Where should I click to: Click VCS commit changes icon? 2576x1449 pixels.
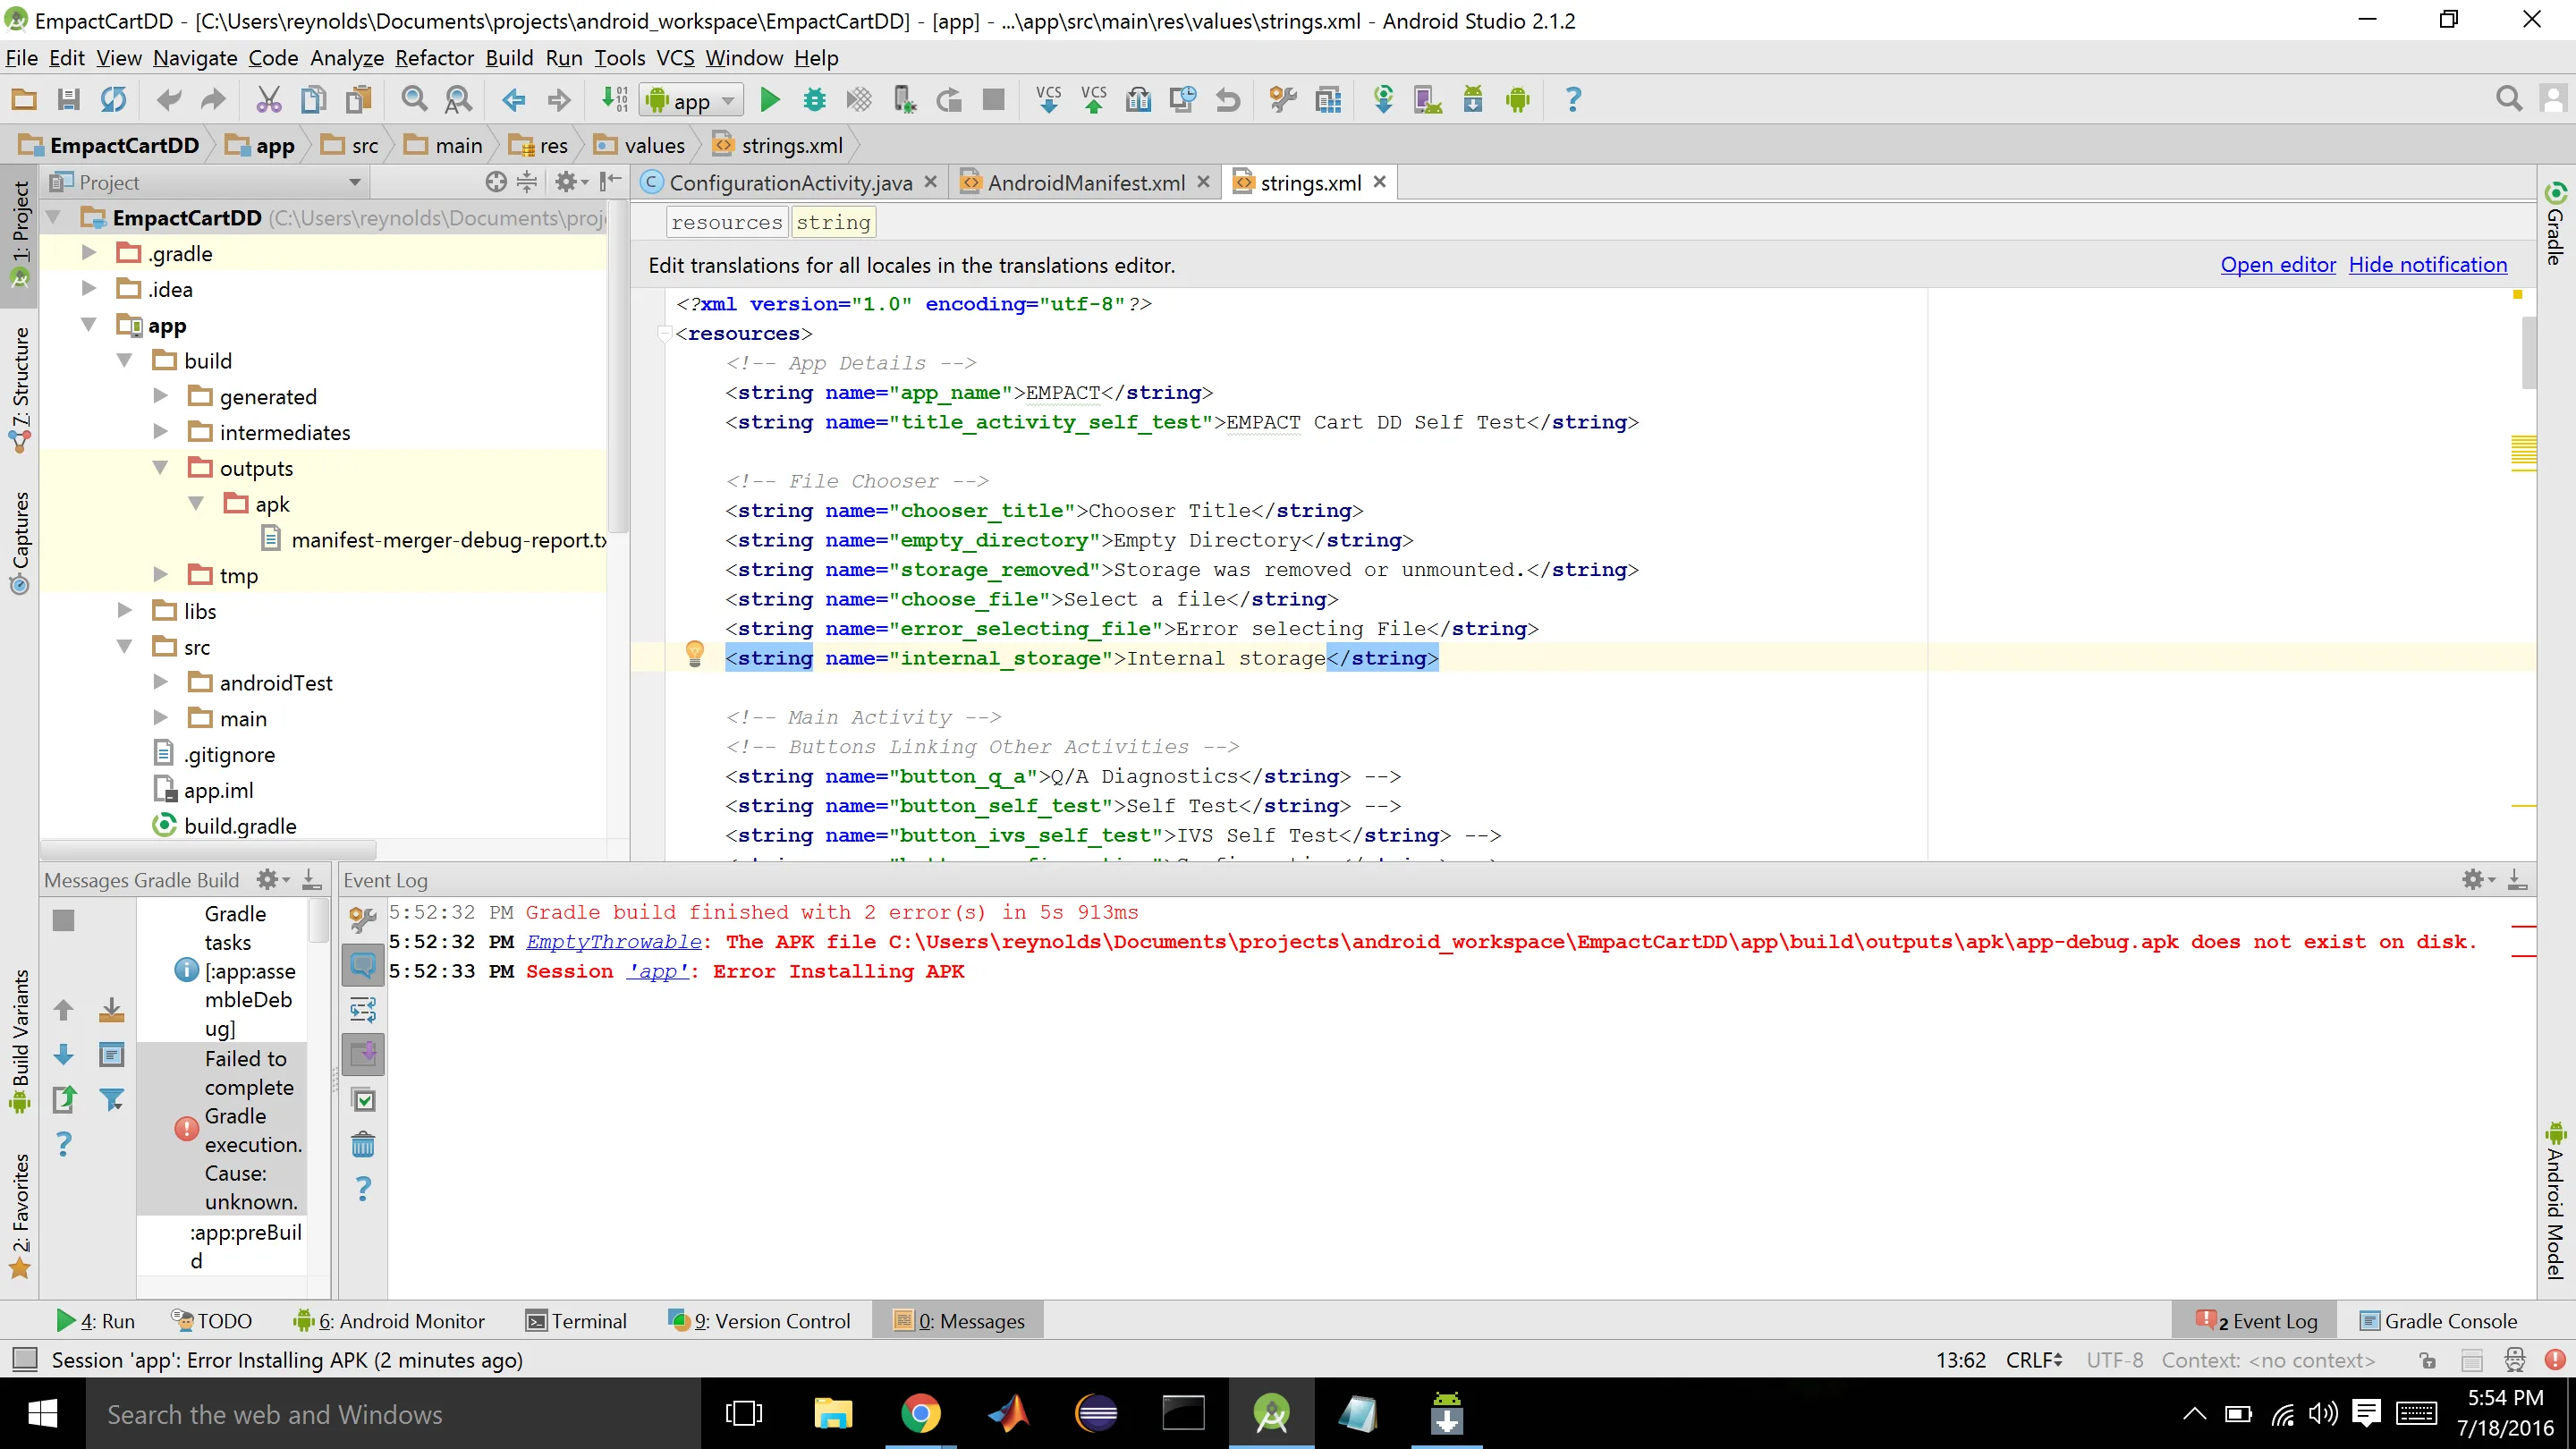pos(1093,99)
